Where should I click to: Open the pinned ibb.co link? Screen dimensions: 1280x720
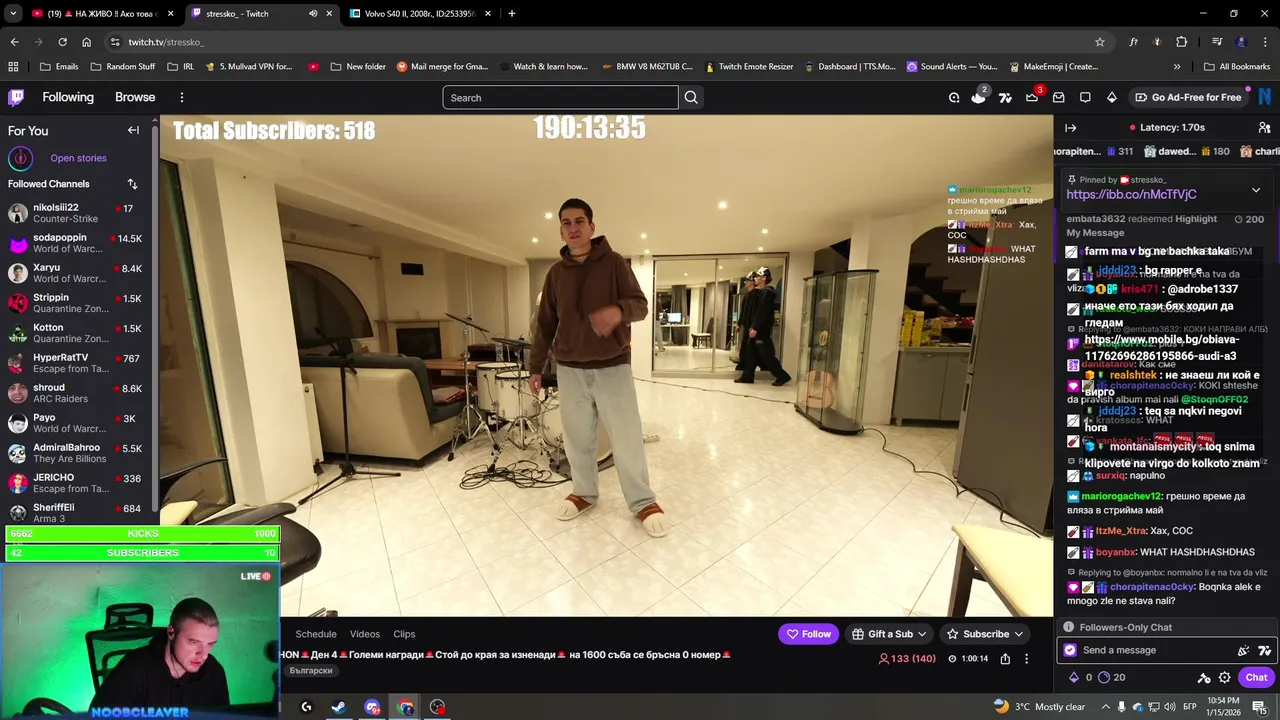coord(1131,195)
